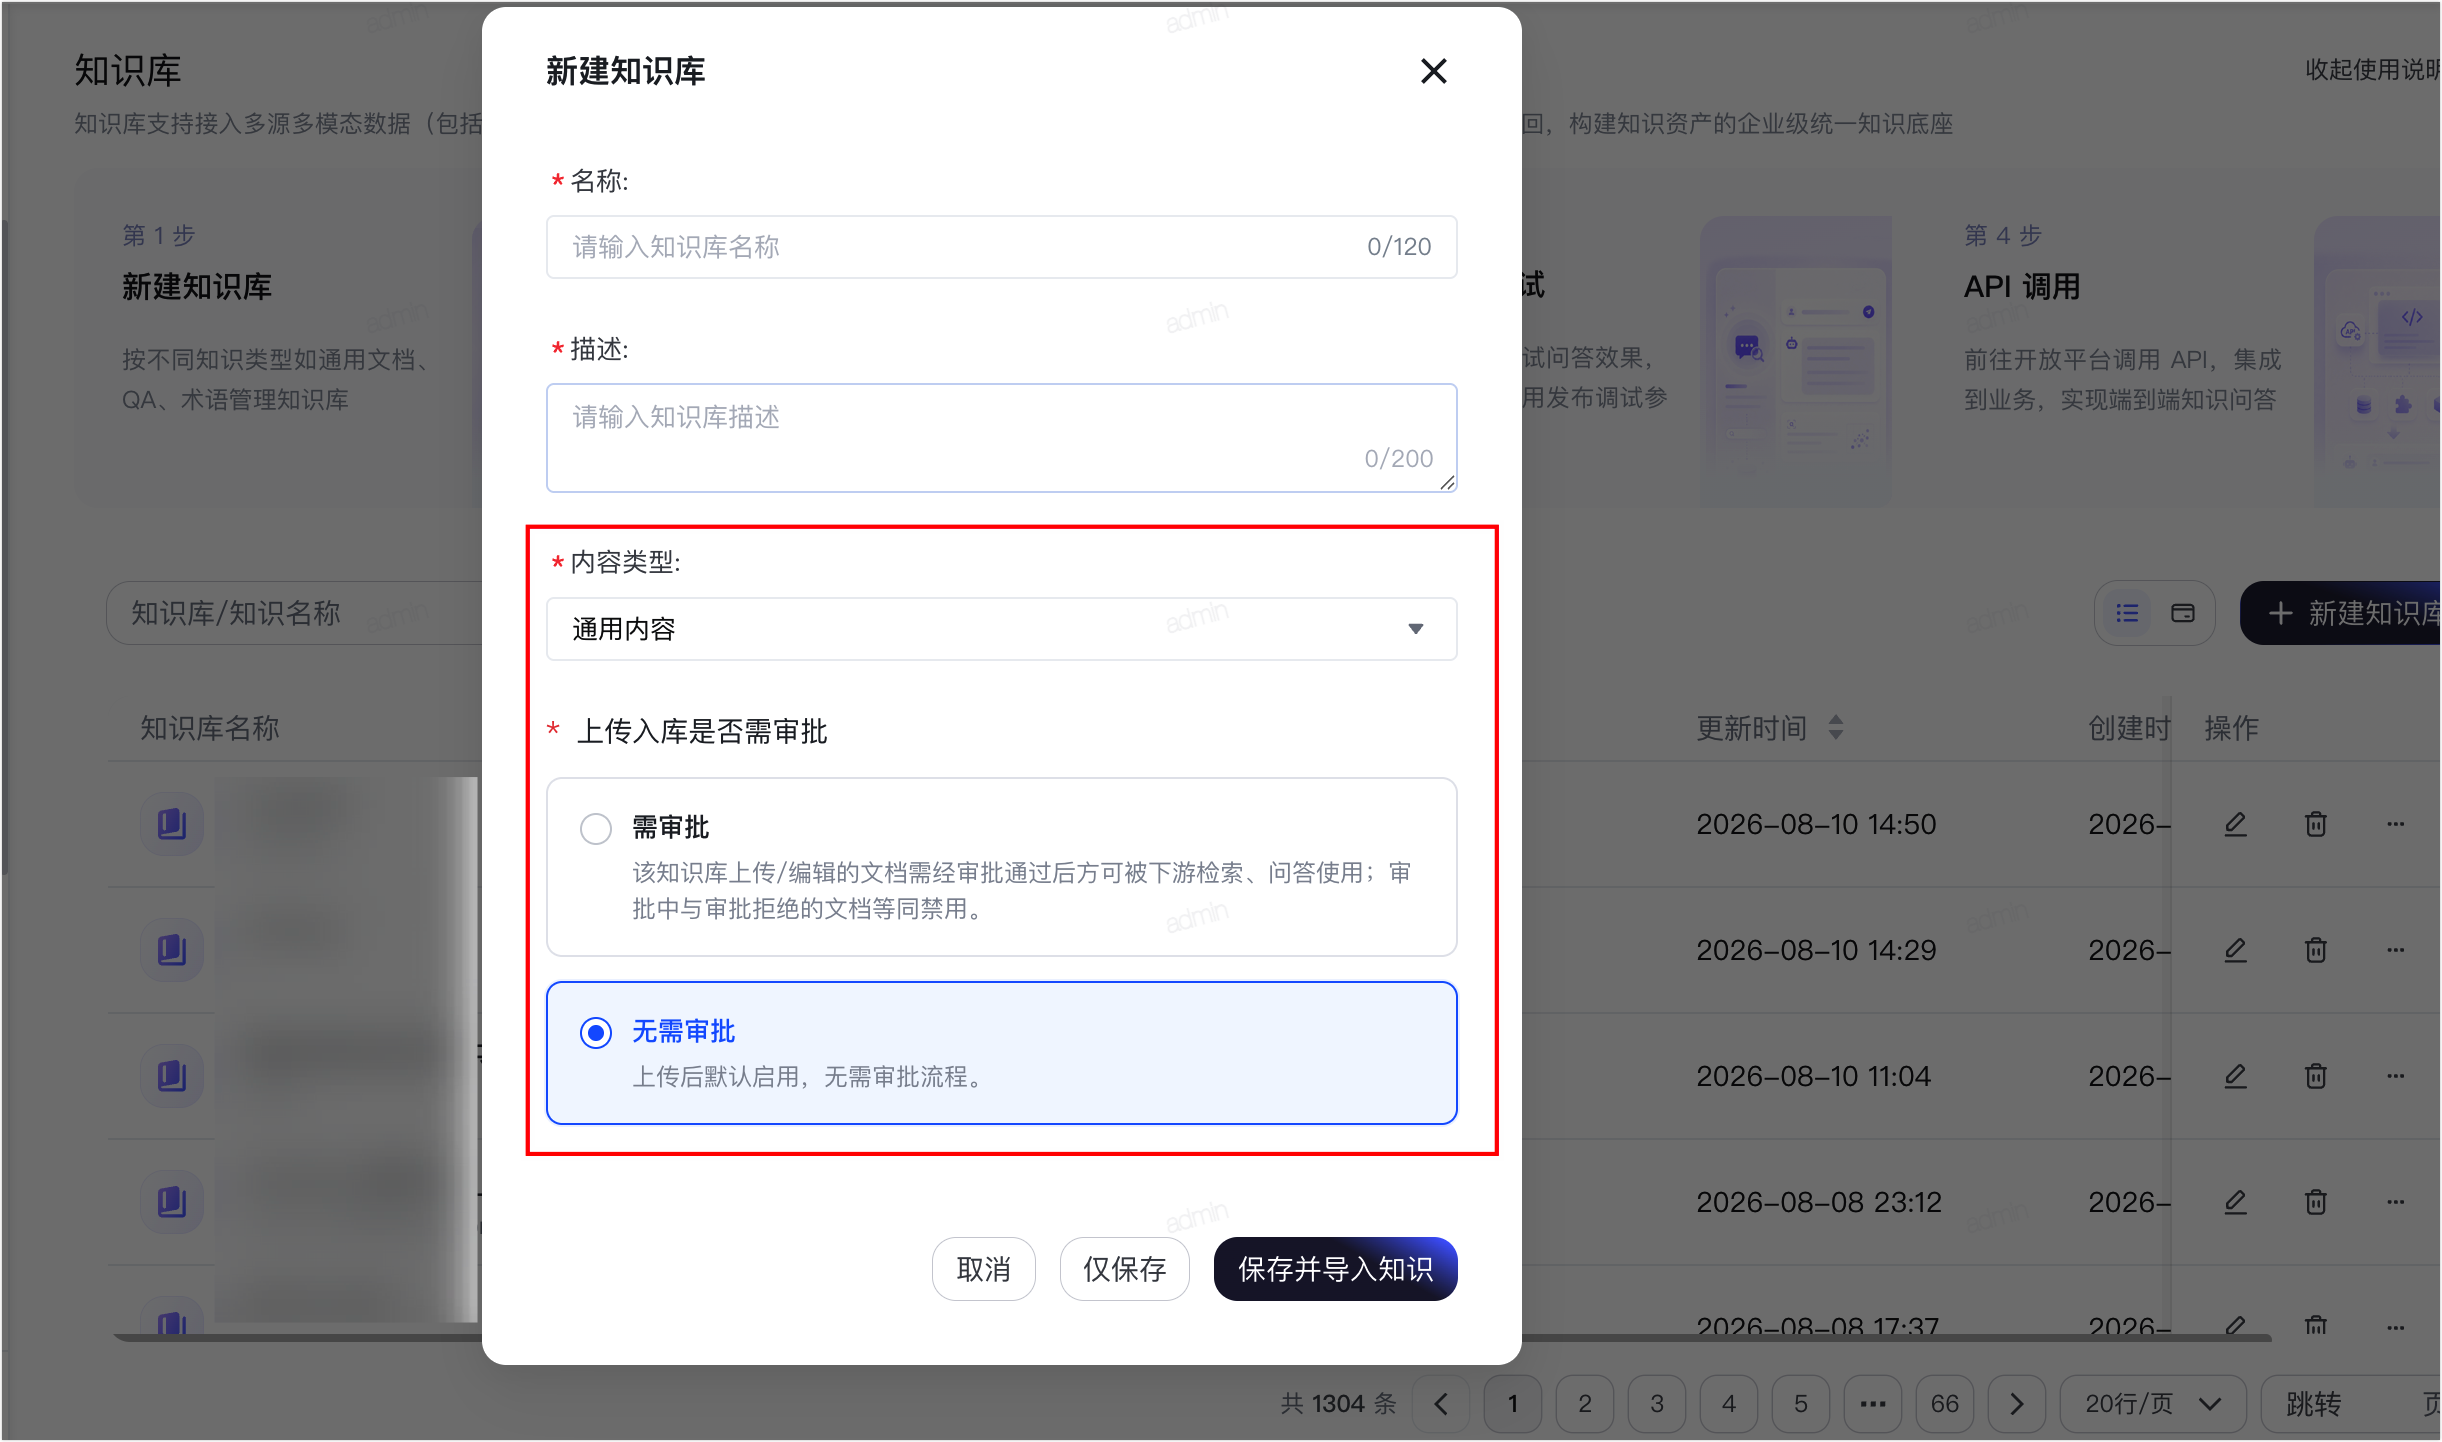Click the 收起使用说明 link
2442x1442 pixels.
[2373, 69]
